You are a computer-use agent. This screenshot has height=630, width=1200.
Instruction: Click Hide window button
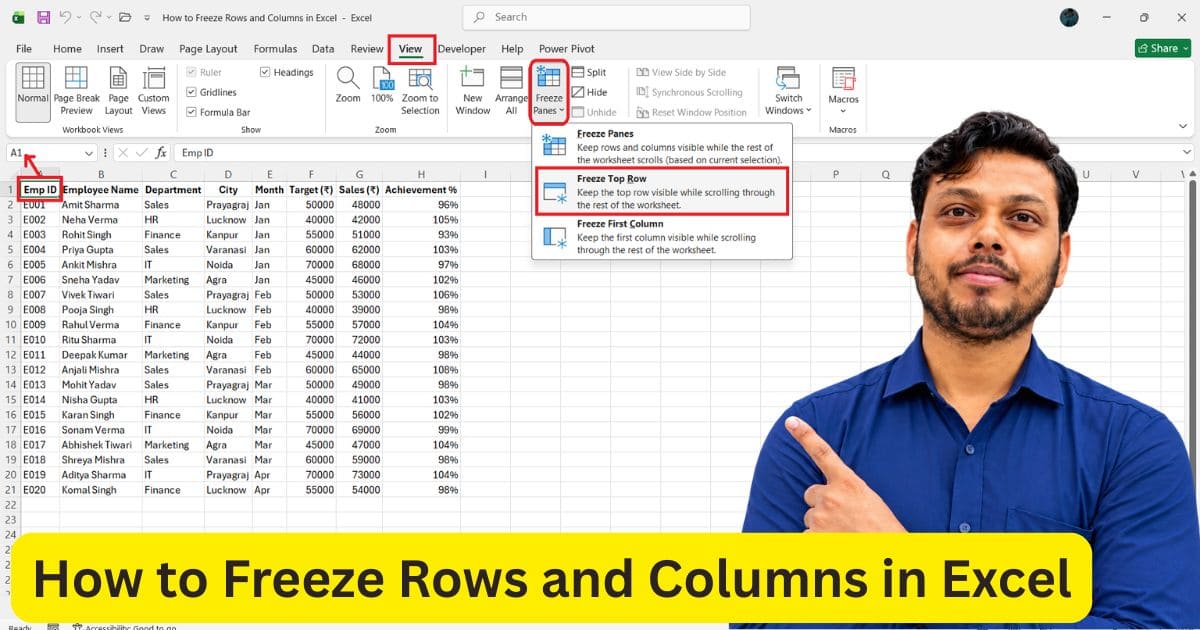click(589, 92)
